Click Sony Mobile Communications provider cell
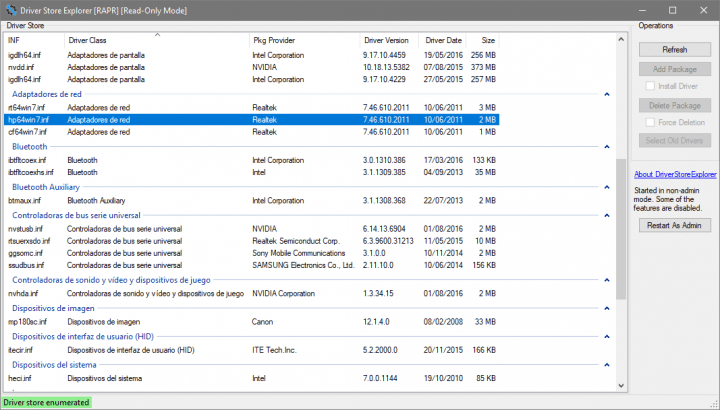The width and height of the screenshot is (720, 410). [x=298, y=253]
